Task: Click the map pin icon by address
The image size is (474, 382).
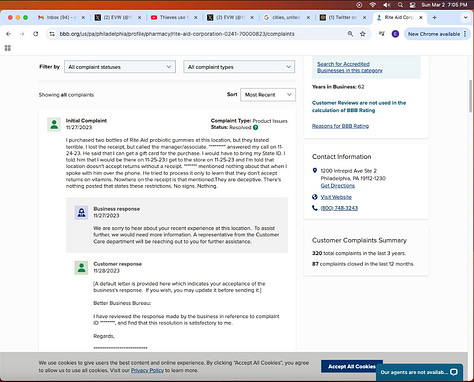Action: [315, 170]
